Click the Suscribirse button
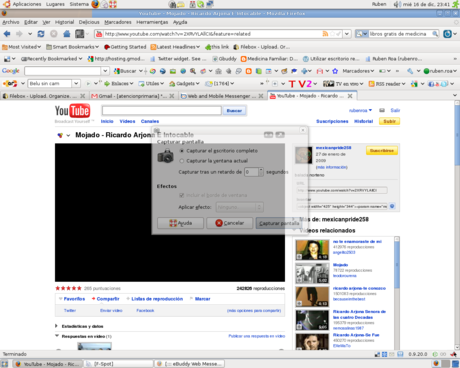This screenshot has width=460, height=368. pyautogui.click(x=382, y=151)
